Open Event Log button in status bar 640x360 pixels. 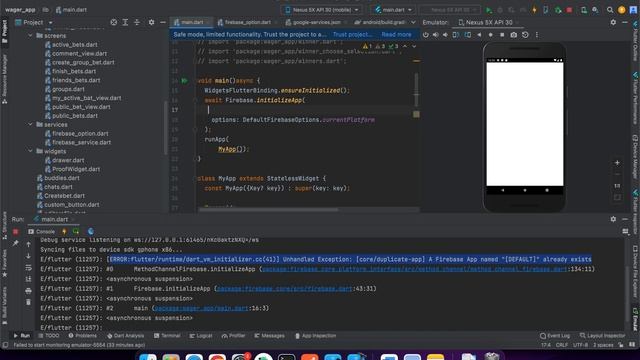pyautogui.click(x=555, y=336)
